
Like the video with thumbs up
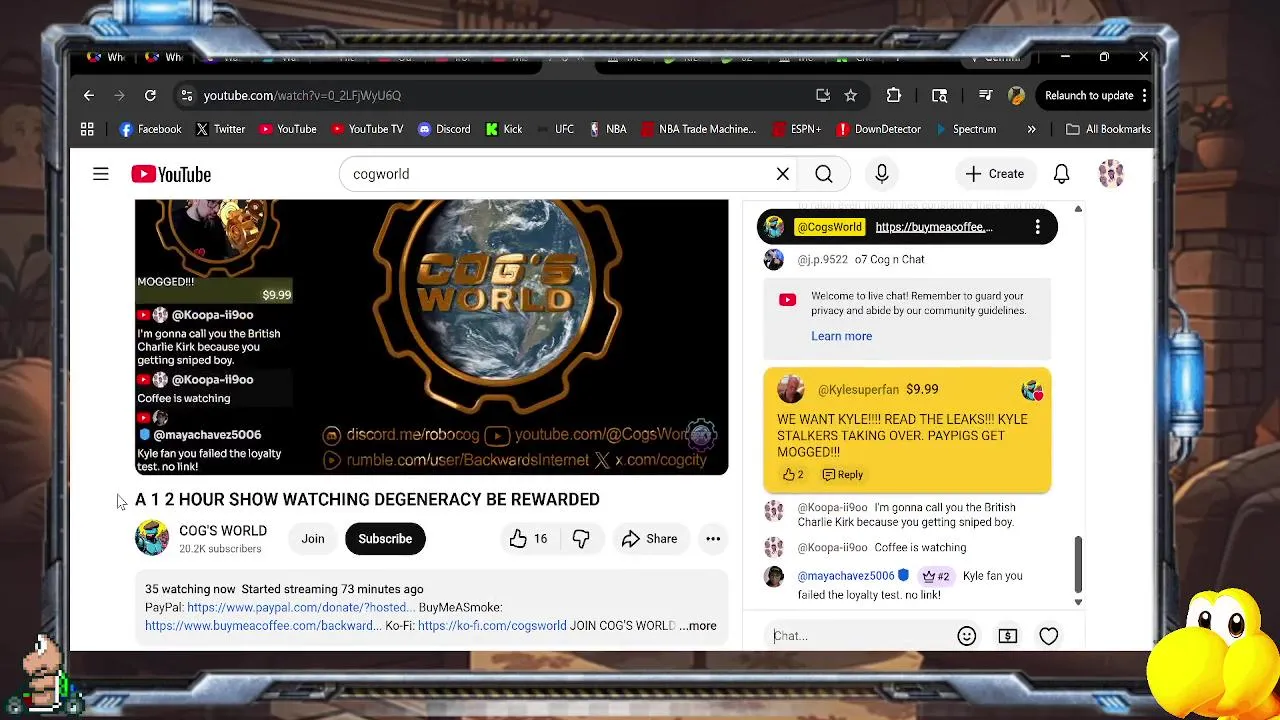pos(528,539)
